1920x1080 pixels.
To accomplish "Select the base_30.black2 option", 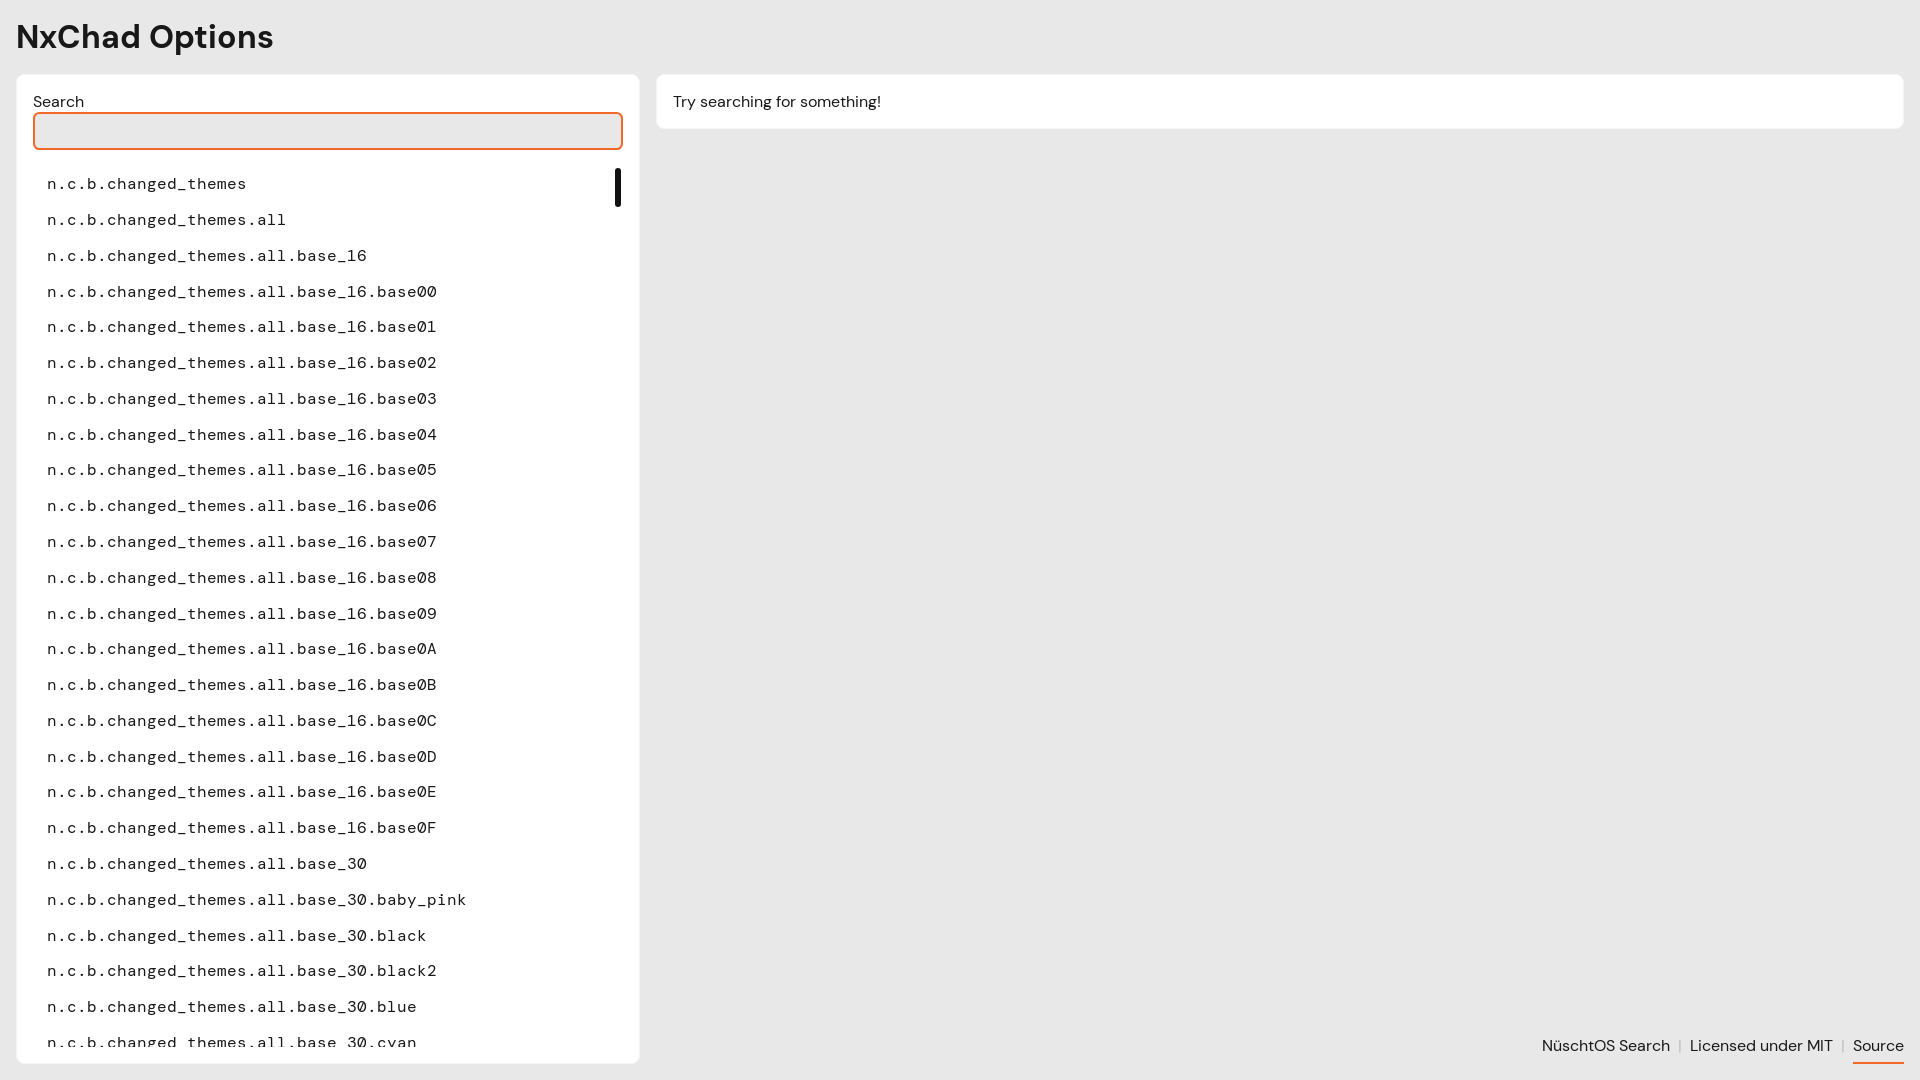I will click(323, 971).
